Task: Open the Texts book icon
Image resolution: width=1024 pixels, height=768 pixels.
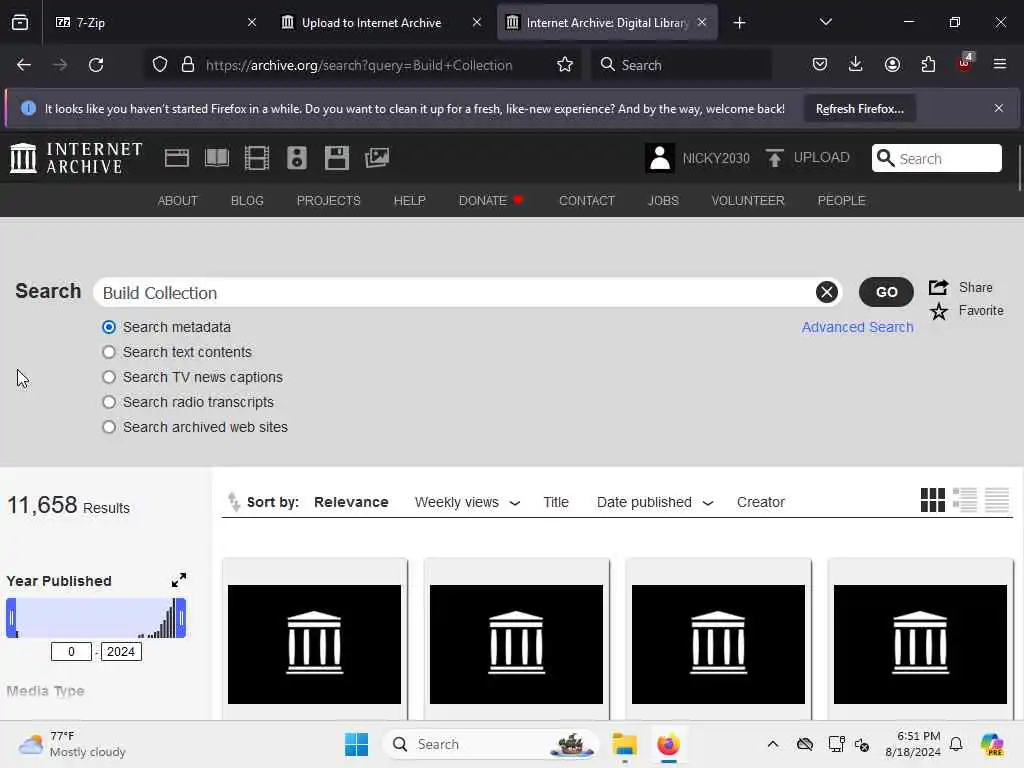Action: (x=217, y=158)
